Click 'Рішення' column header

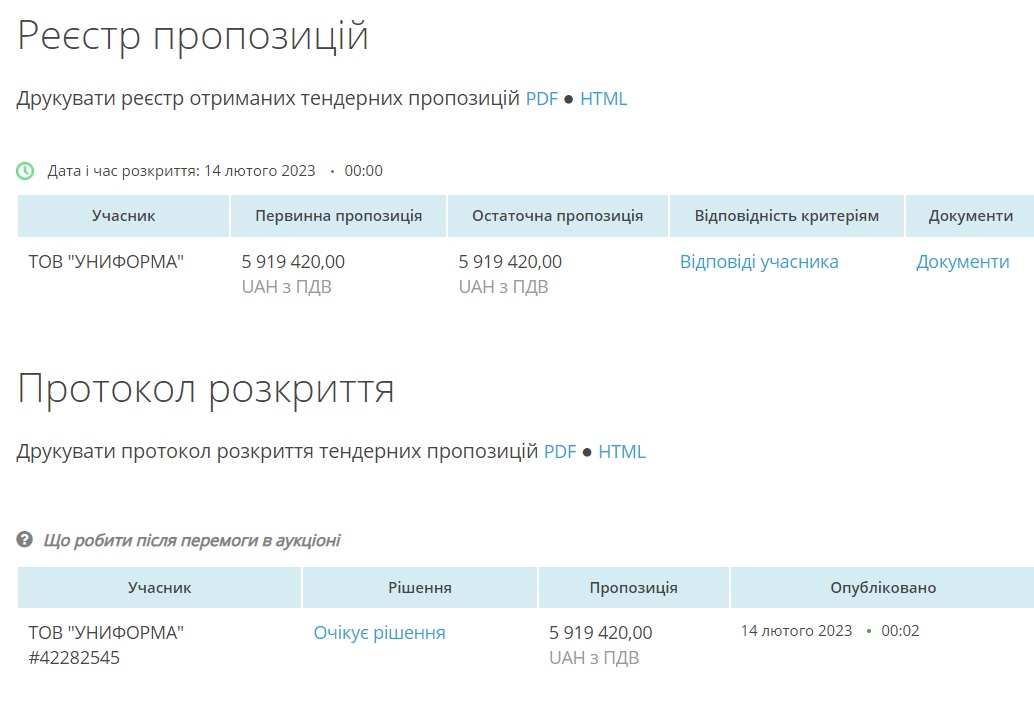(419, 587)
